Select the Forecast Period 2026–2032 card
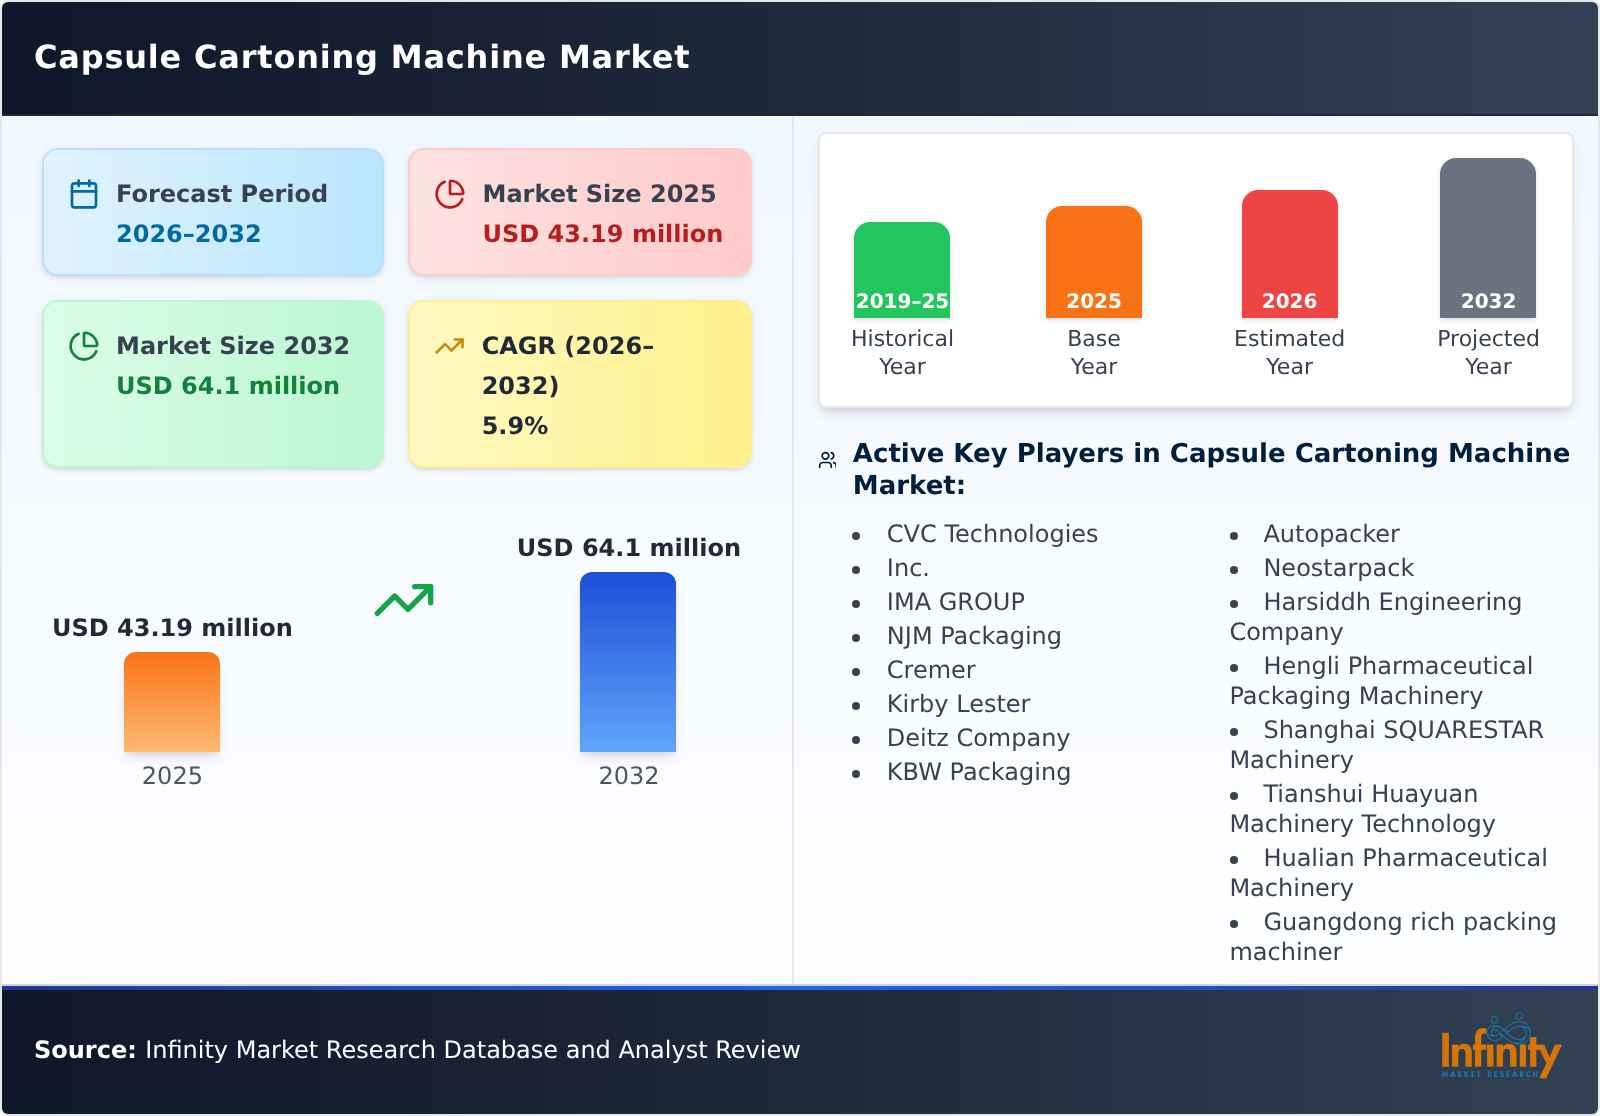This screenshot has height=1116, width=1600. point(212,211)
